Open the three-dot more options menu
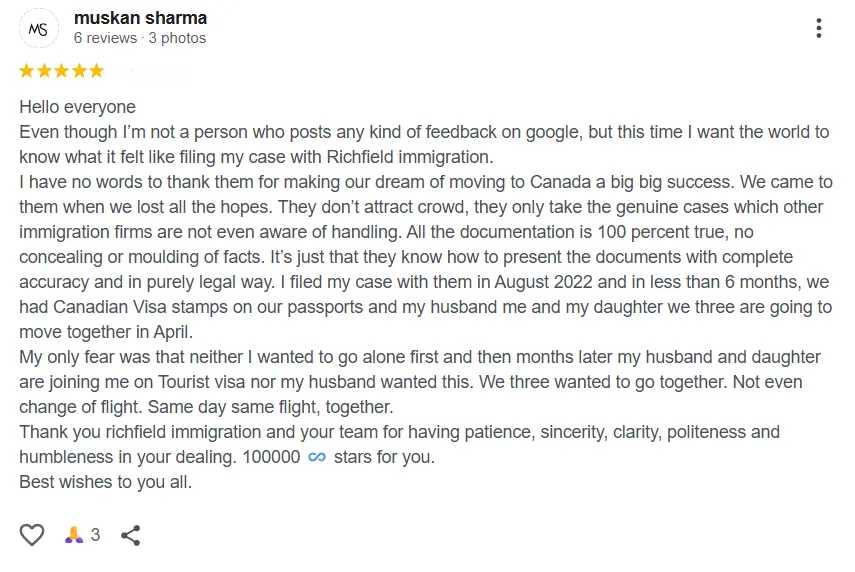Screen dimensions: 855x572 click(818, 28)
